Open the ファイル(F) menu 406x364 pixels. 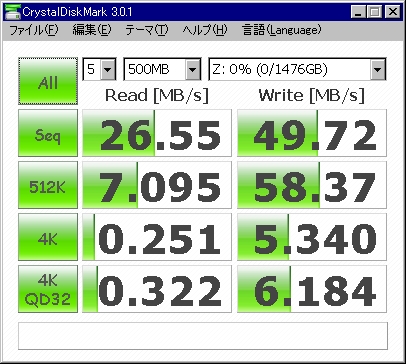point(33,30)
